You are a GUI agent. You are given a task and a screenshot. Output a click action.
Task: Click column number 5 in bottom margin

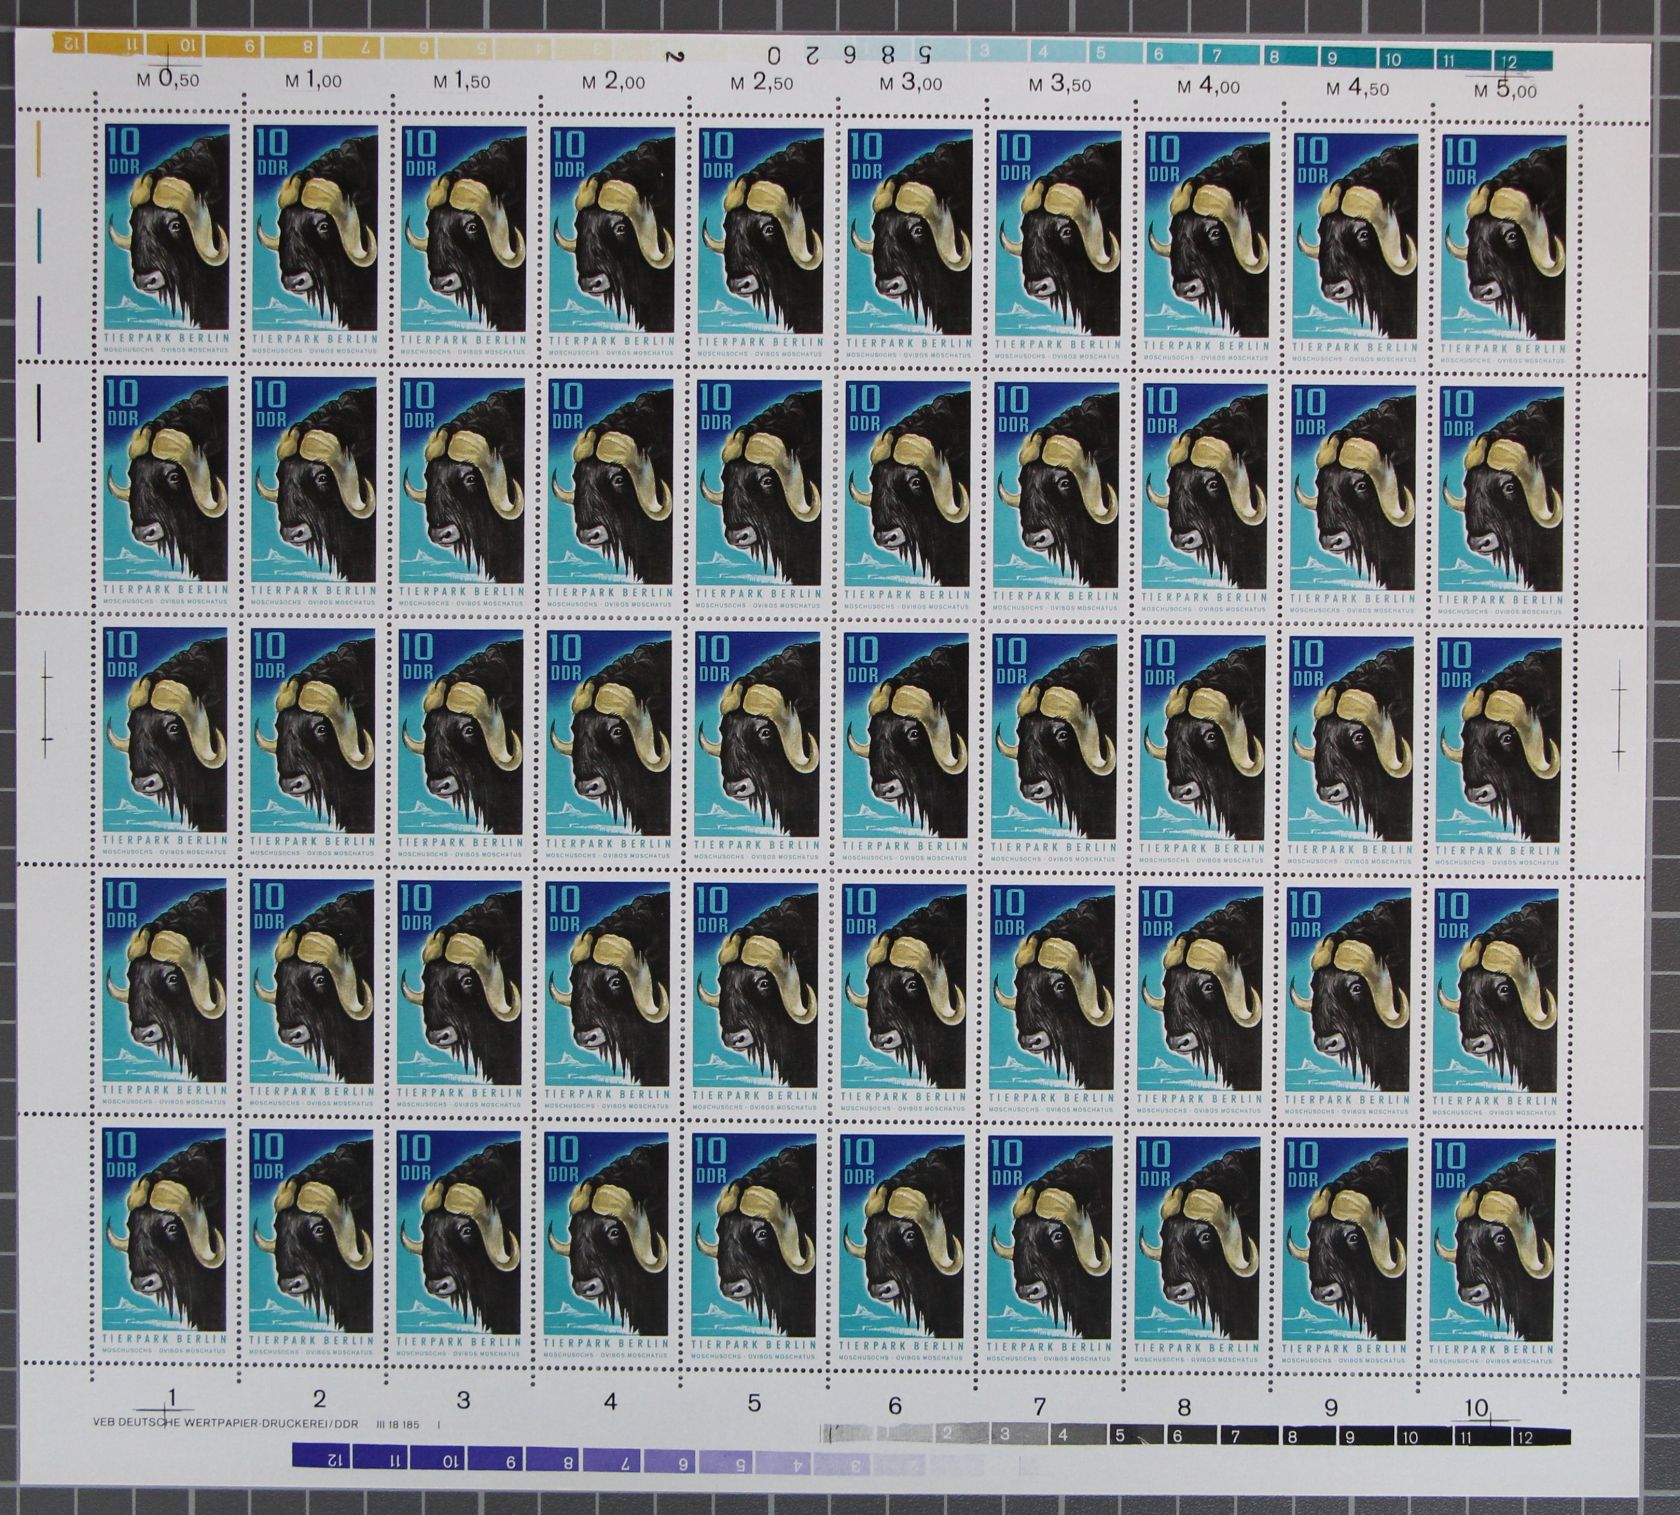click(x=754, y=1403)
